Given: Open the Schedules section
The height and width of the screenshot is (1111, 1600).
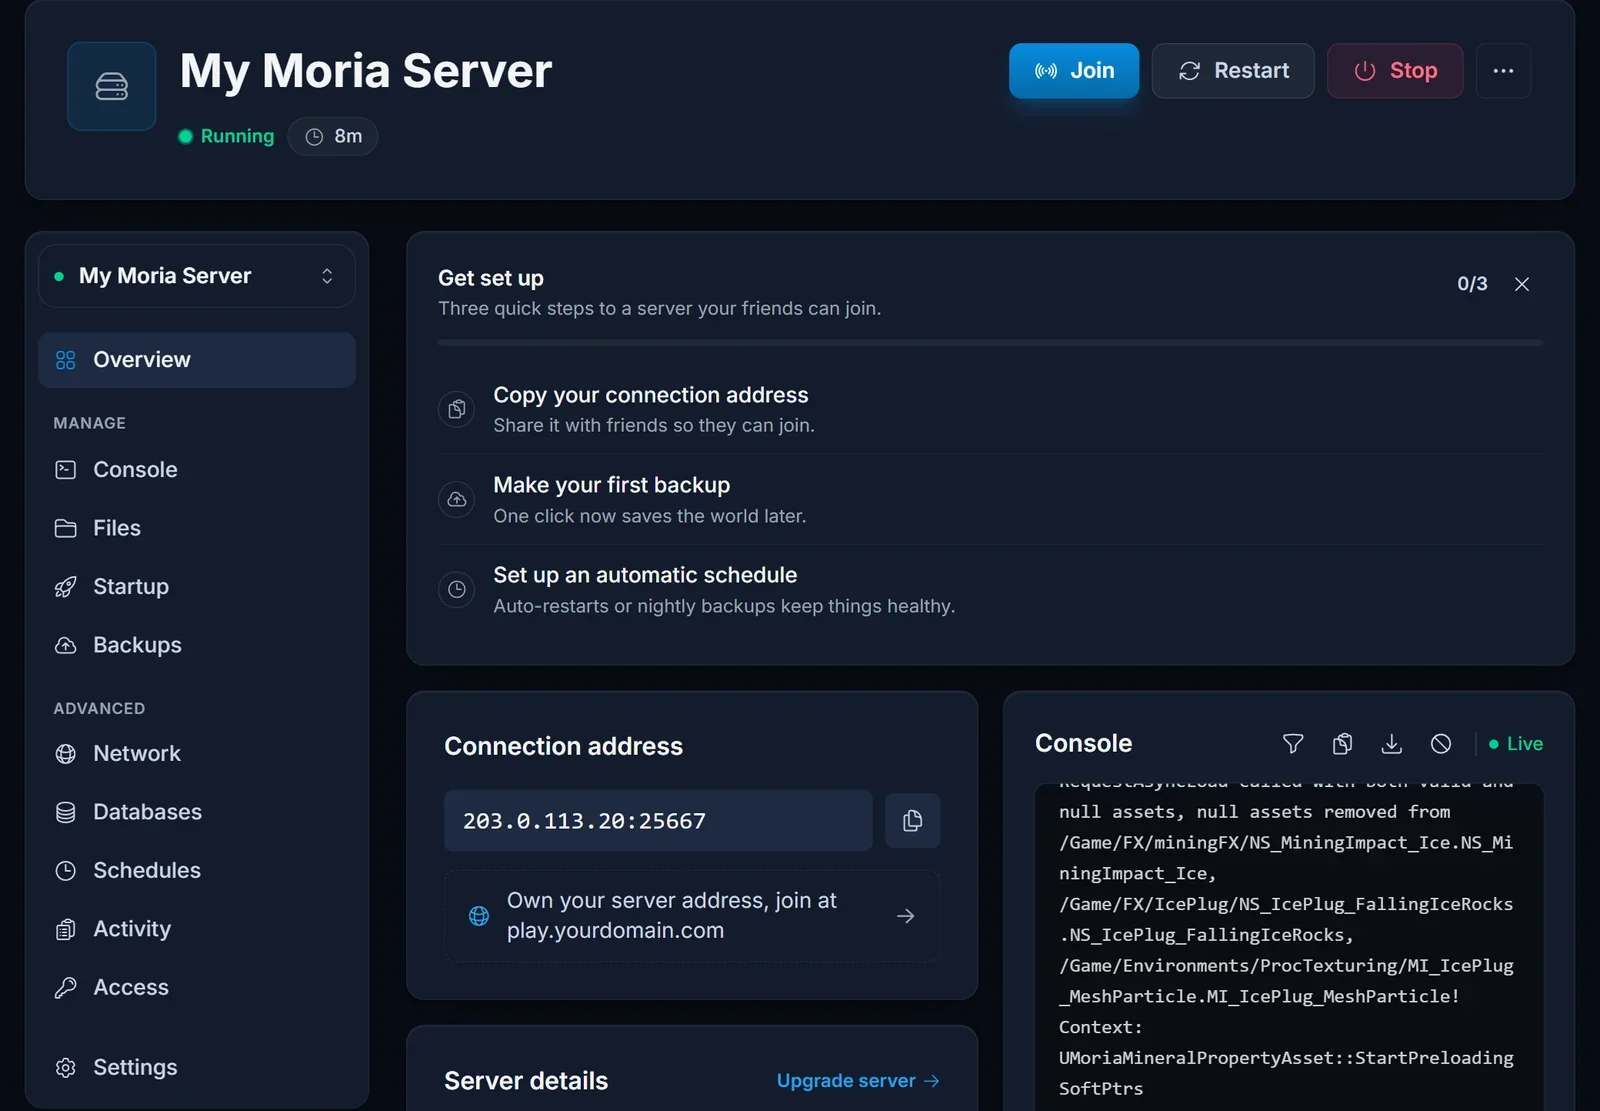Looking at the screenshot, I should (196, 871).
